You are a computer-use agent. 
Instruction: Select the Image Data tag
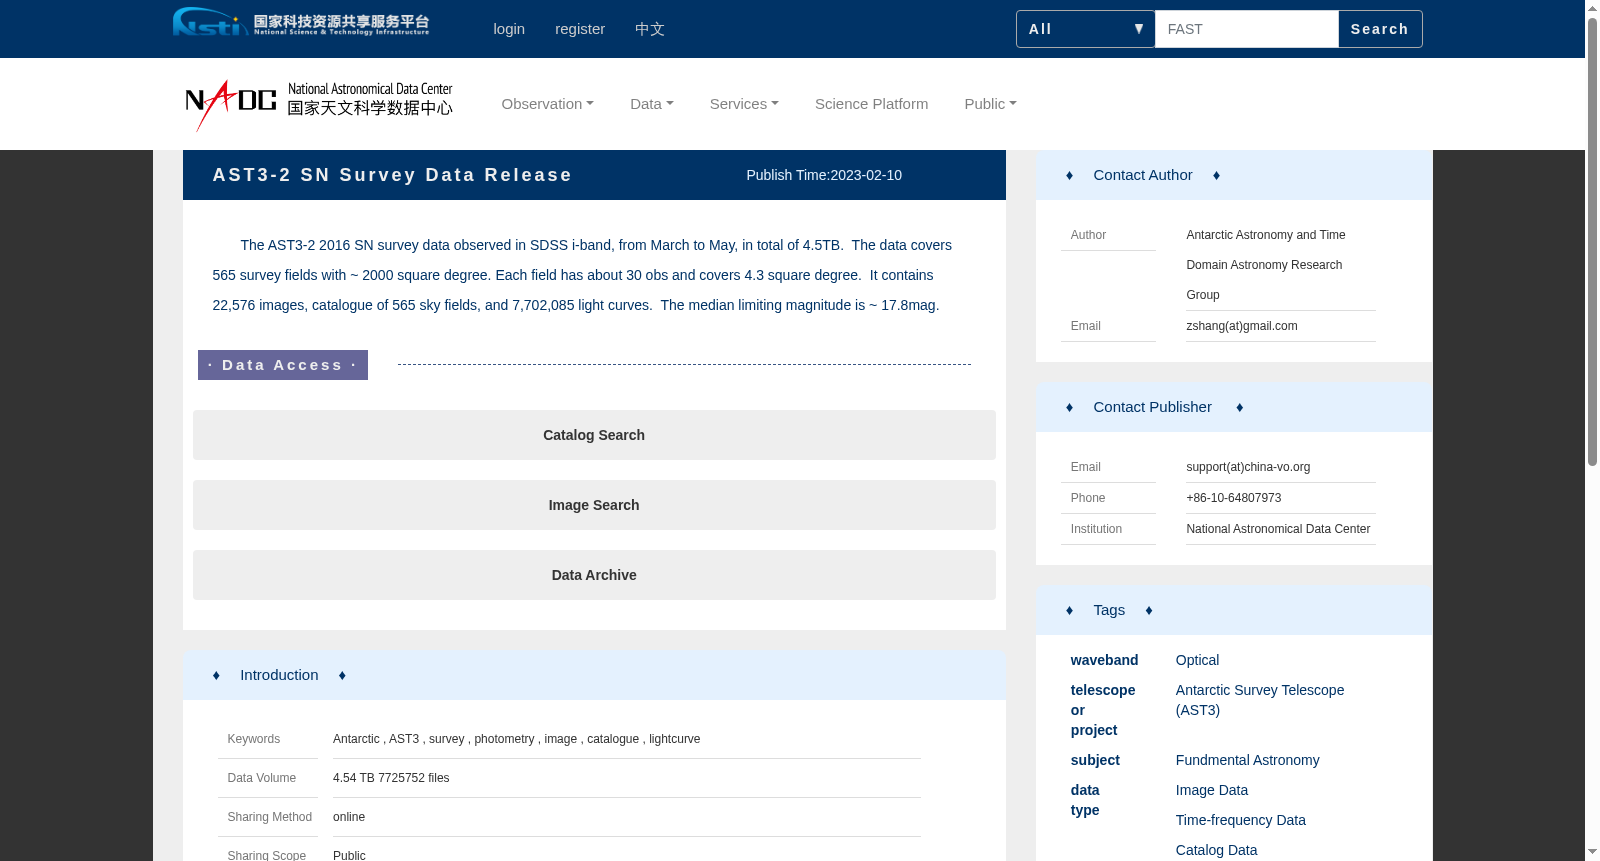click(x=1212, y=790)
